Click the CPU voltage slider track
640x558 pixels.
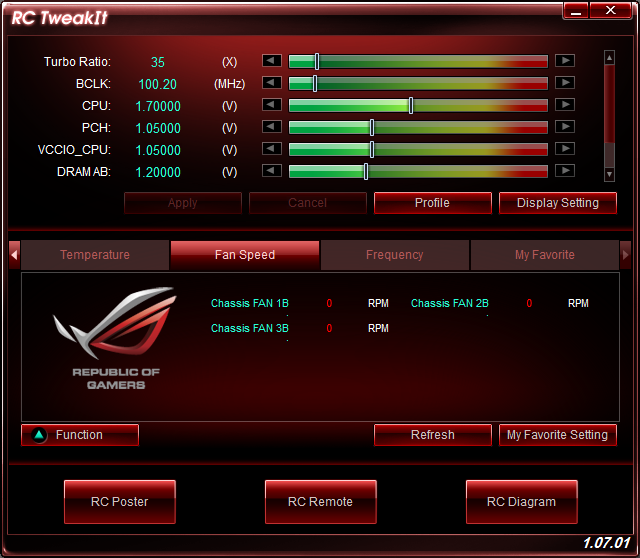coord(418,106)
